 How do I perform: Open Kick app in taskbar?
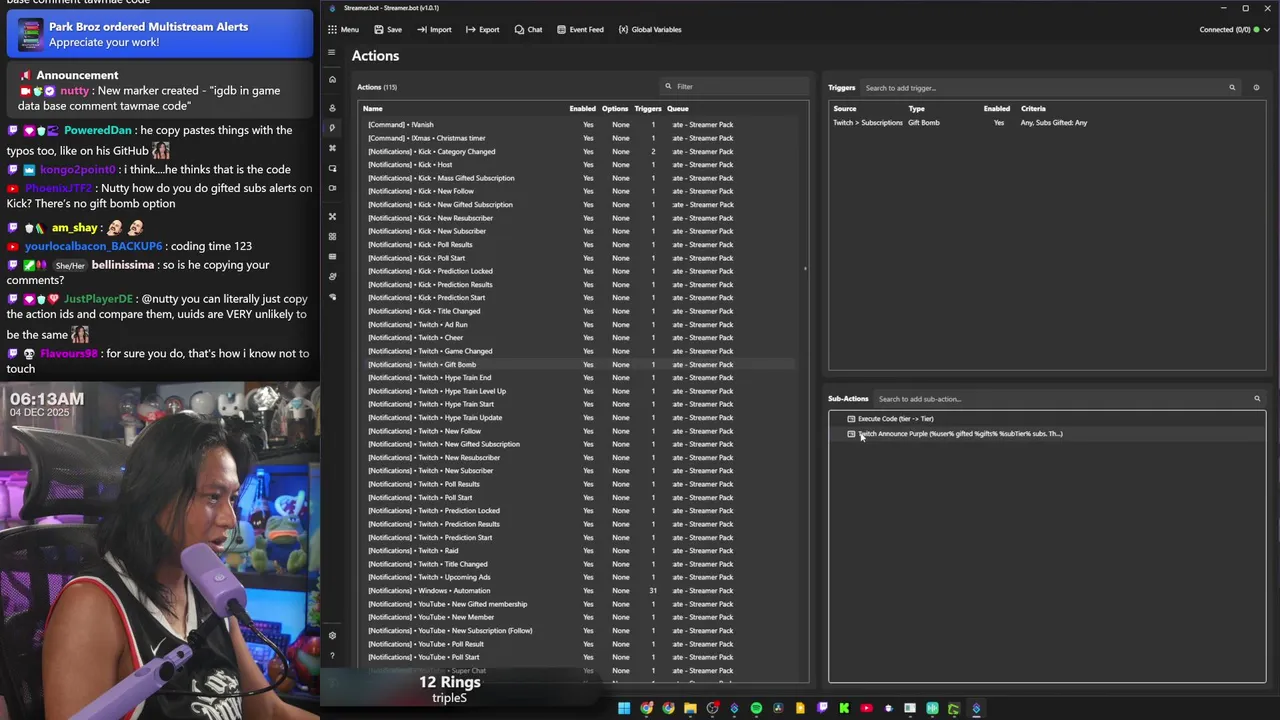[x=844, y=708]
